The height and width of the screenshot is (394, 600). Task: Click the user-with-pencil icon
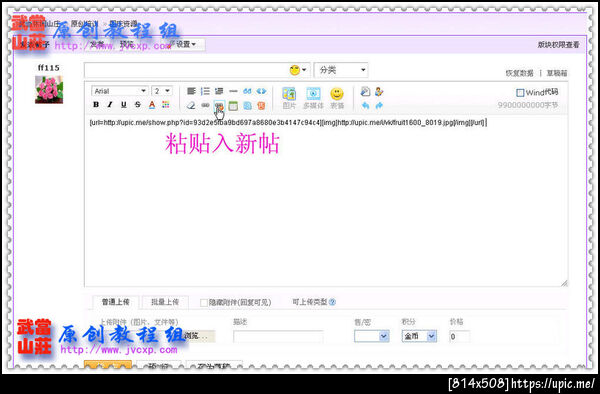pyautogui.click(x=379, y=91)
